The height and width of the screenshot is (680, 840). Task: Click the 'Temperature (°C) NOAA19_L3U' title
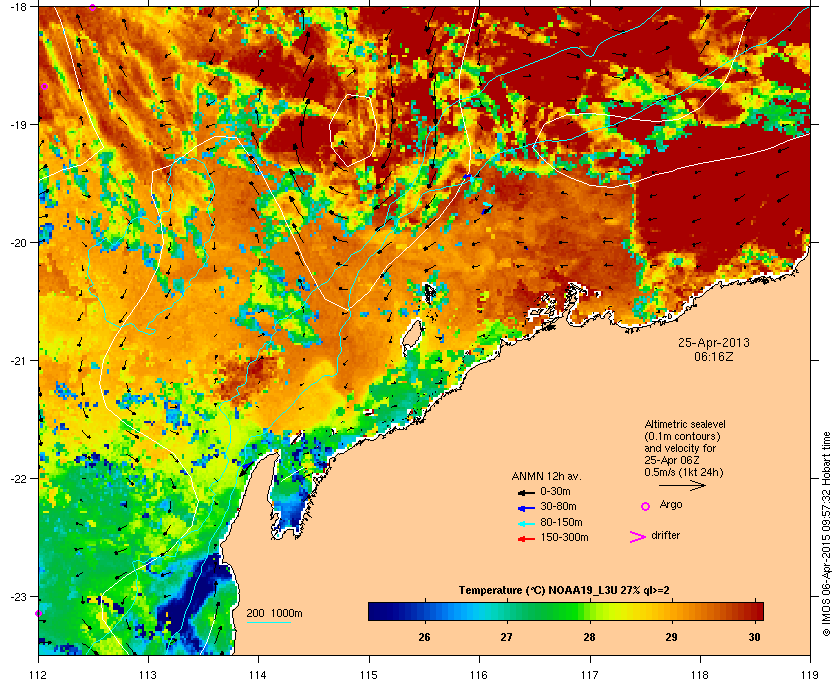coord(537,591)
